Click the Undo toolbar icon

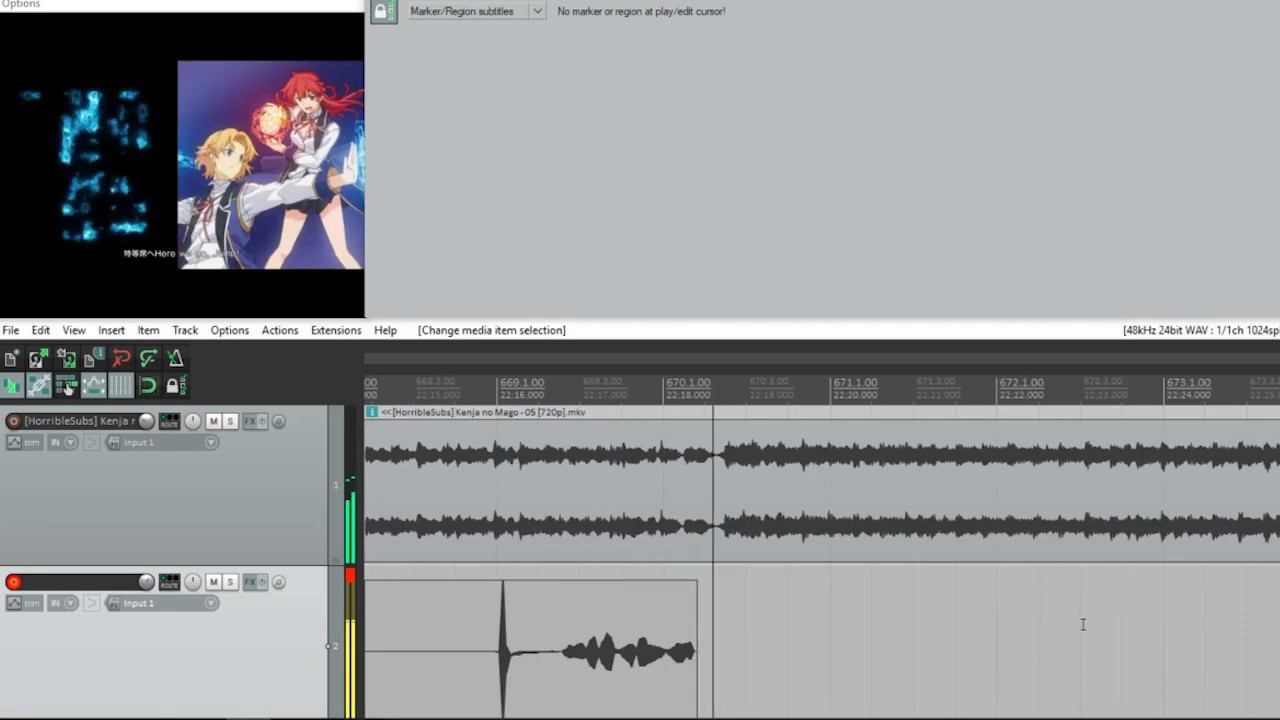coord(121,359)
